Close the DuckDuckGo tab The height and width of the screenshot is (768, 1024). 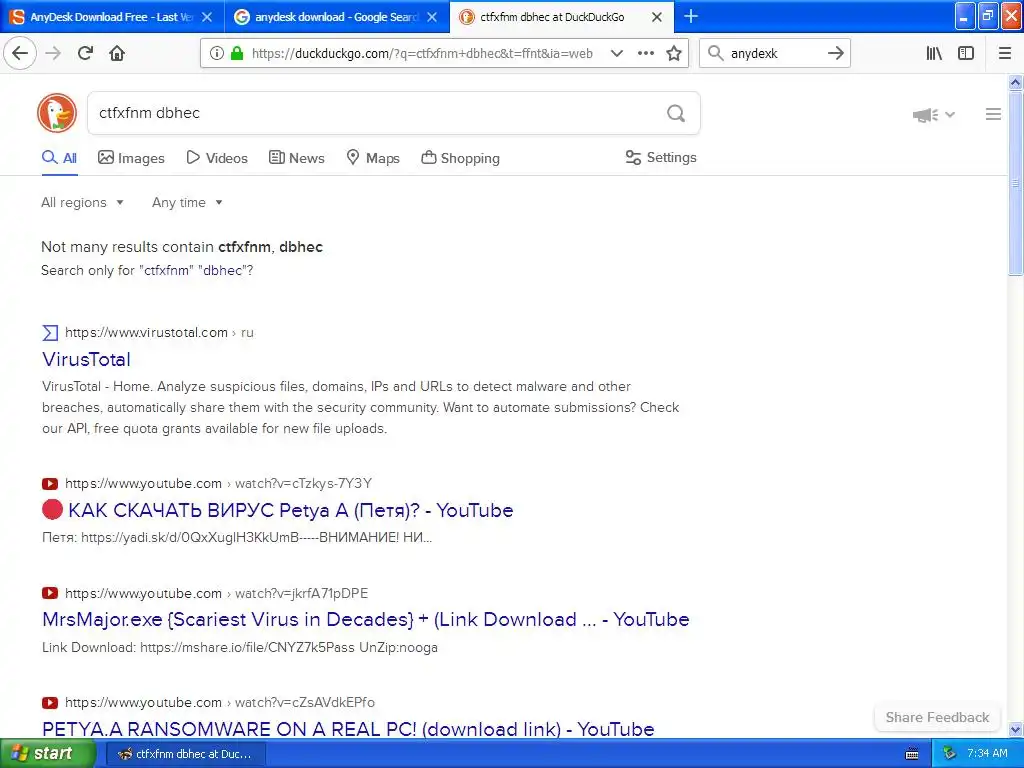[x=657, y=17]
